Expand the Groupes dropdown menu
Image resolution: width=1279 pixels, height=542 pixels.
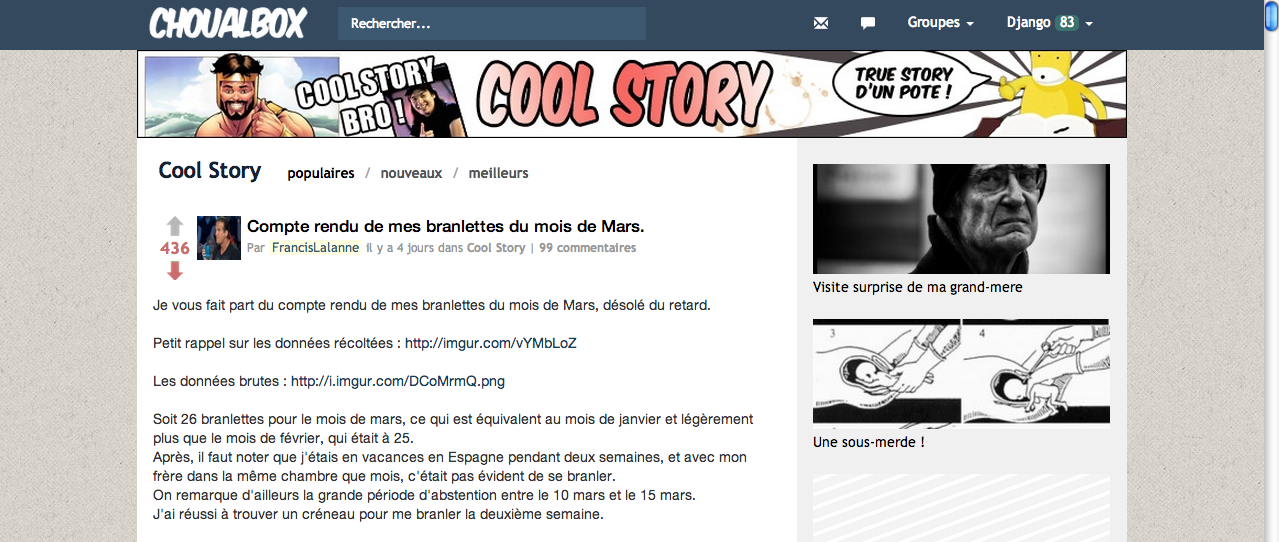click(940, 22)
